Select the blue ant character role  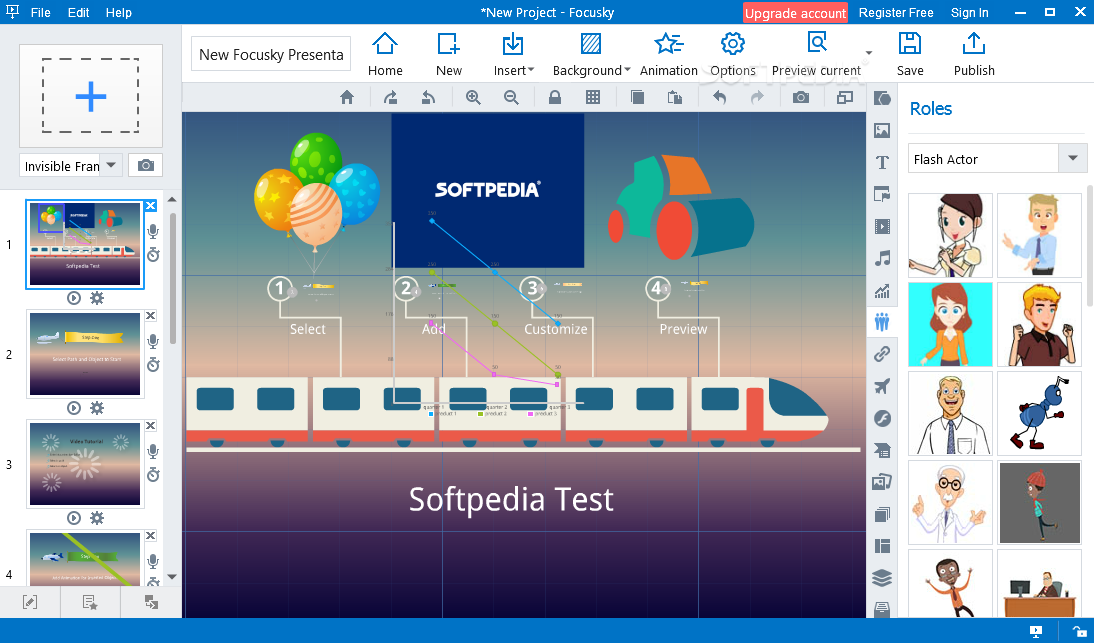(1040, 414)
